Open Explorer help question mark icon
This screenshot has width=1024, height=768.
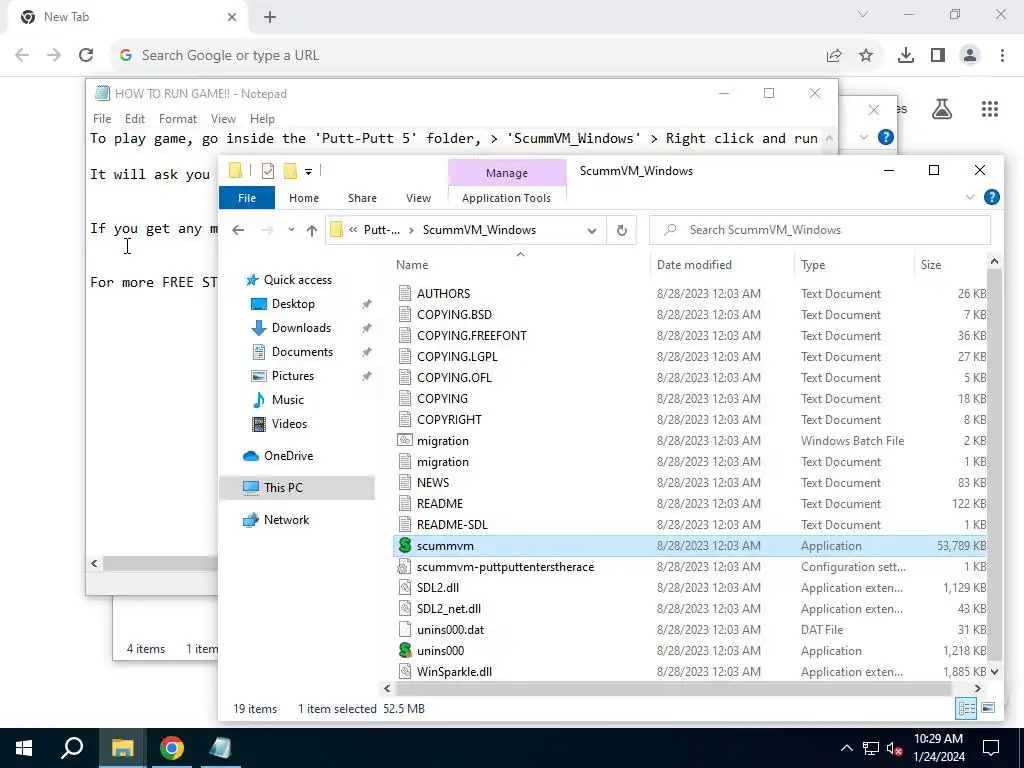coord(991,197)
